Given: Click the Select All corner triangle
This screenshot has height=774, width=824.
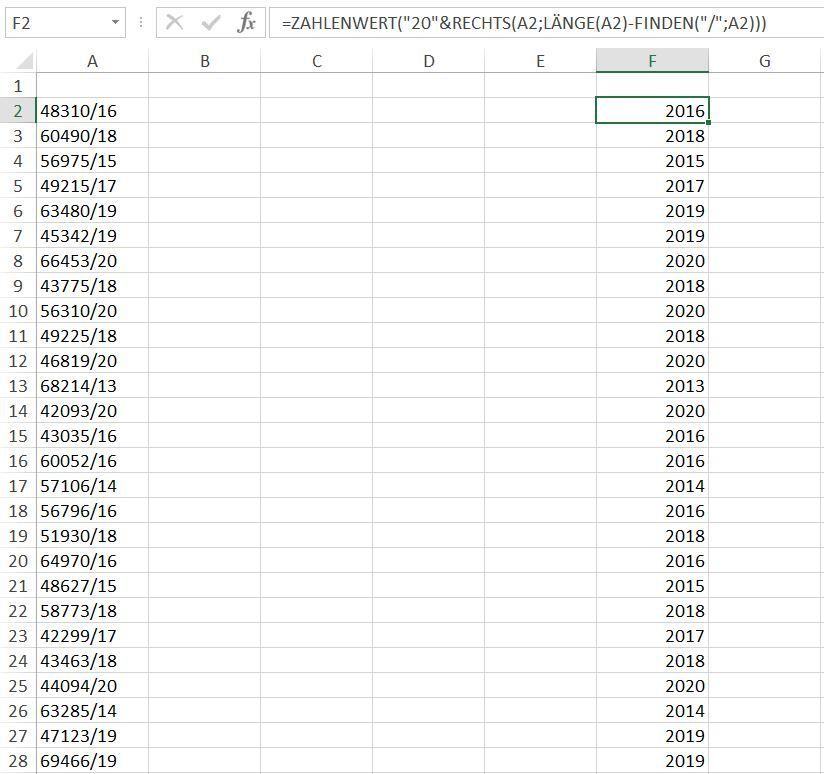Looking at the screenshot, I should [x=24, y=61].
